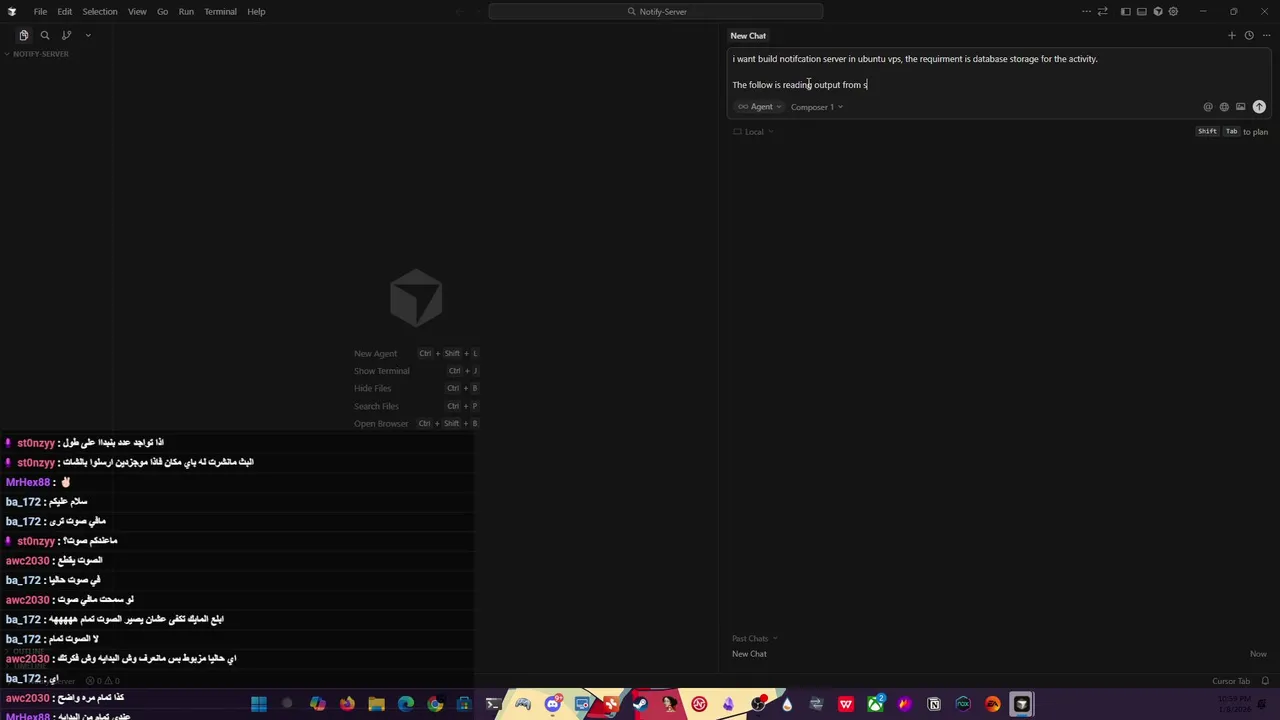Open Cursor settings gear icon
Image resolution: width=1280 pixels, height=720 pixels.
pyautogui.click(x=1173, y=11)
